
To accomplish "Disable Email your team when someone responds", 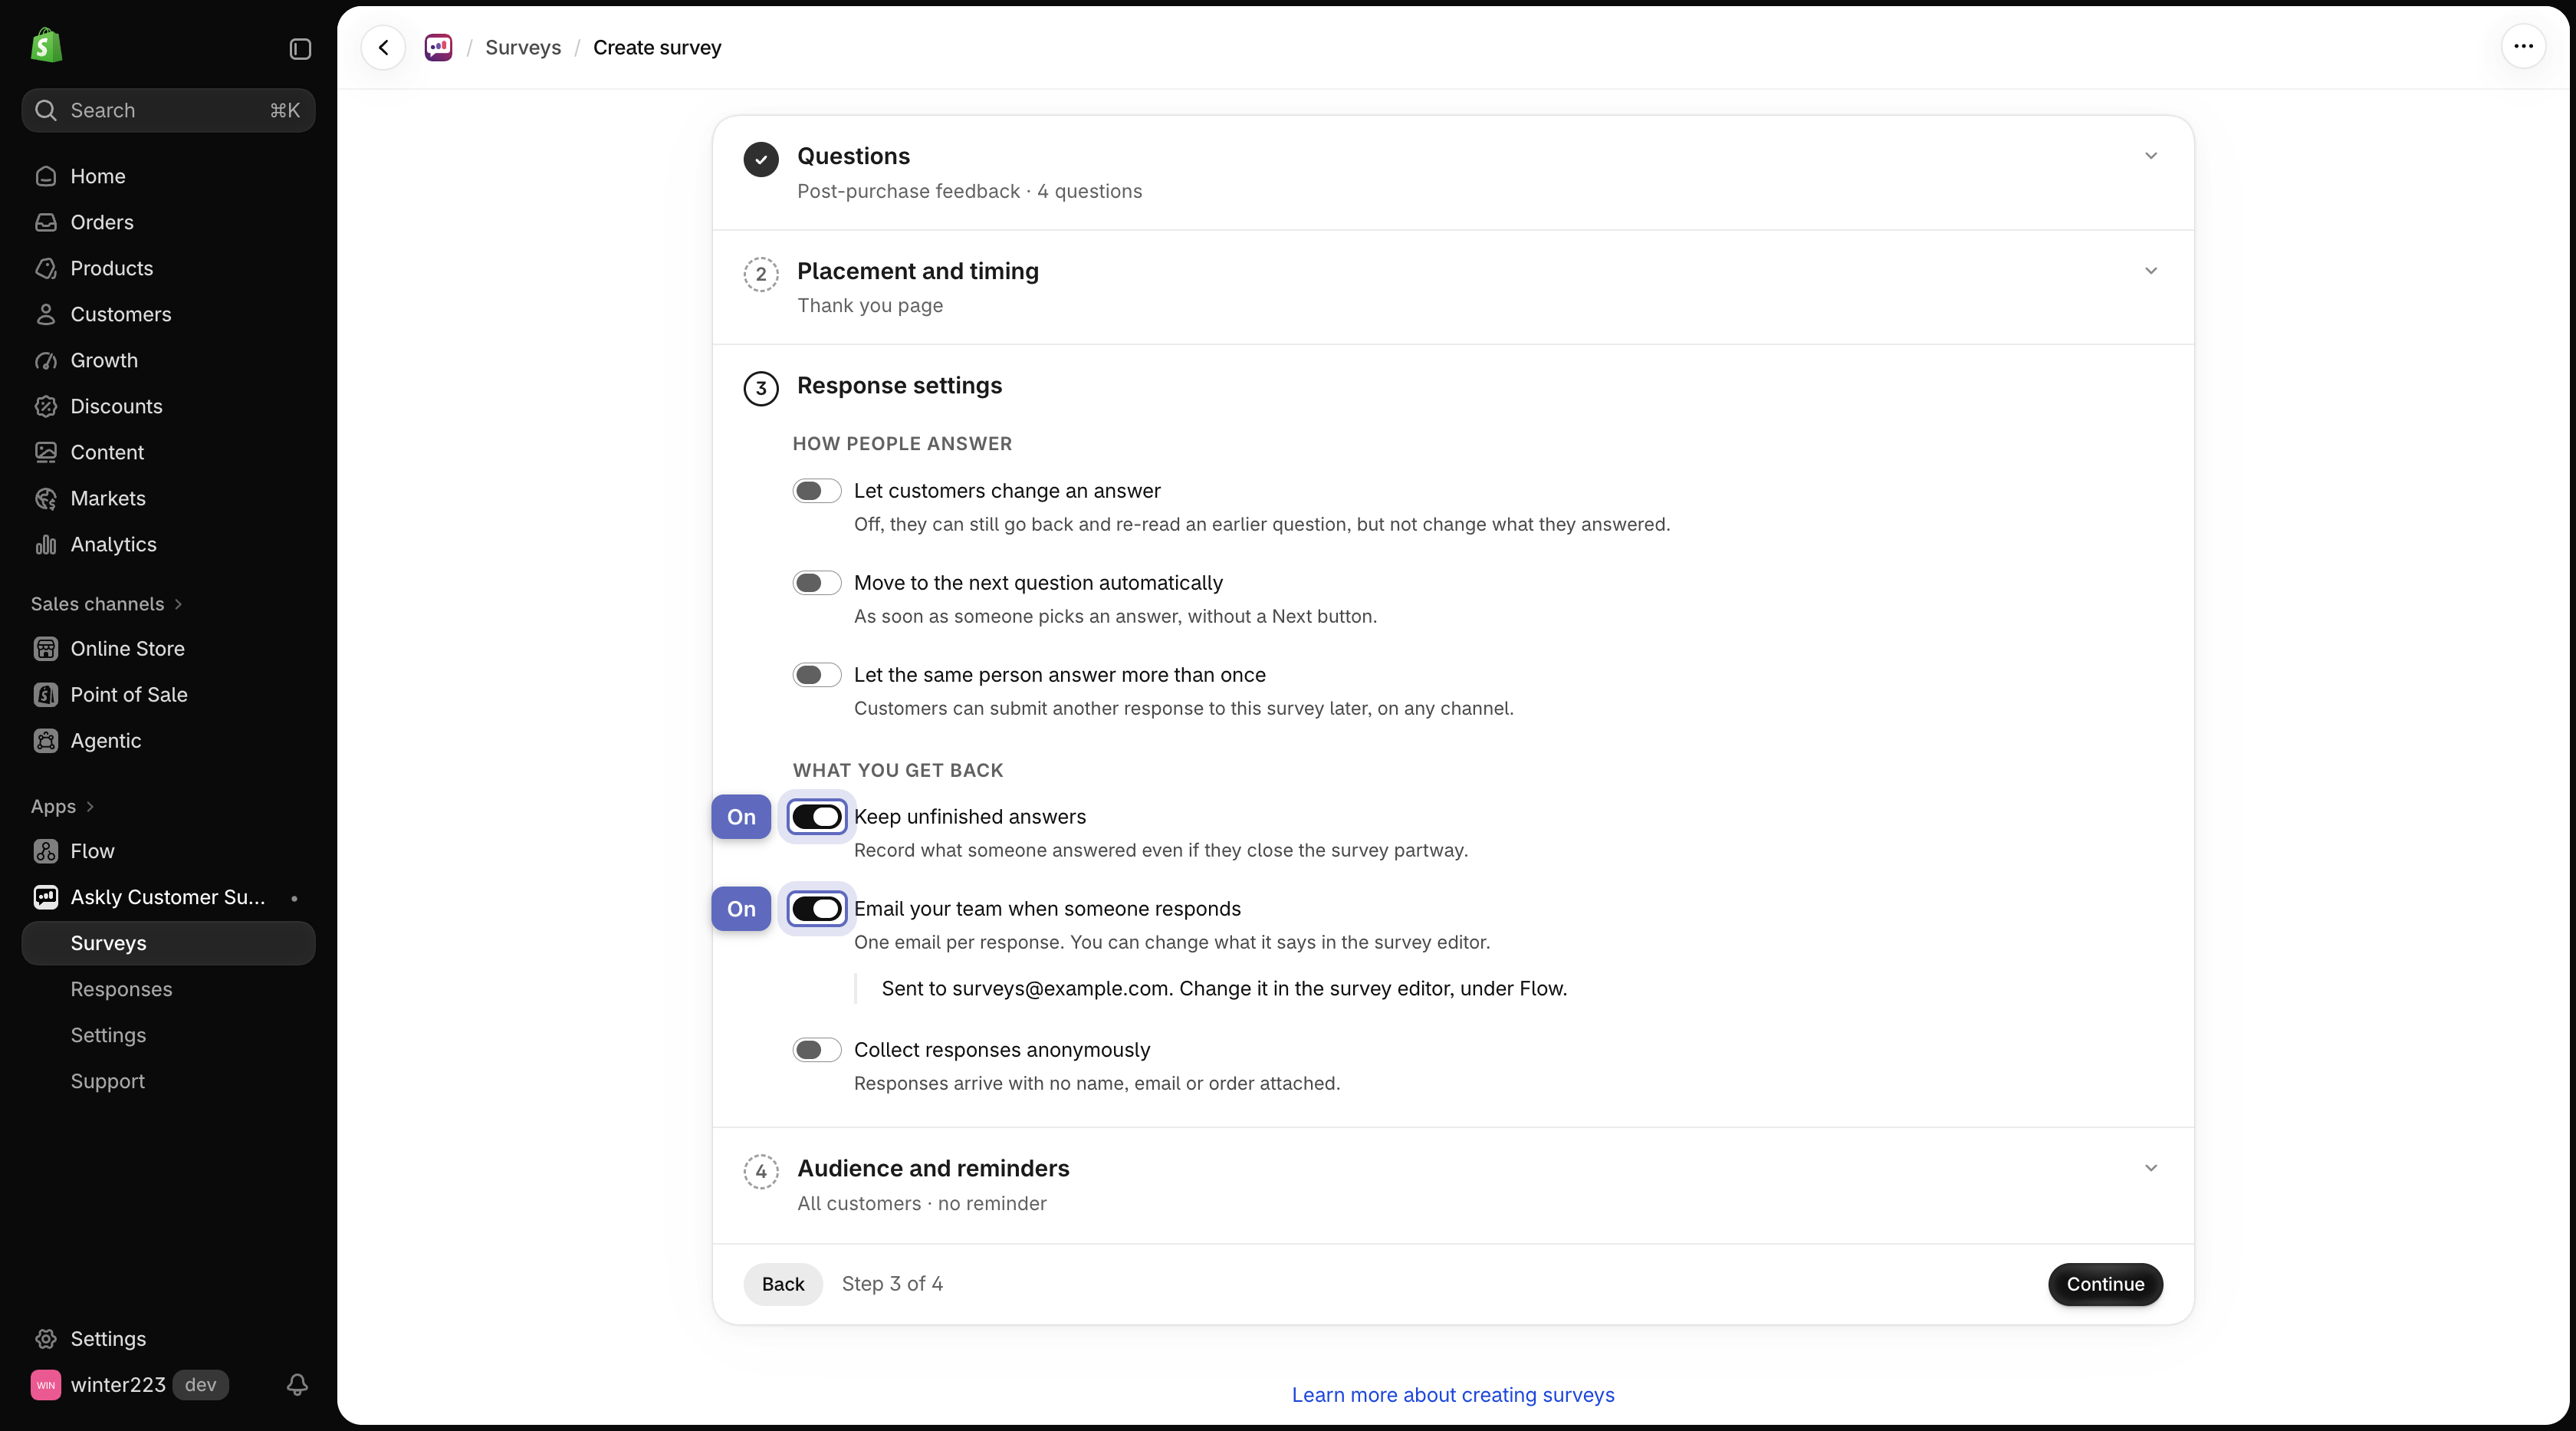I will 817,909.
